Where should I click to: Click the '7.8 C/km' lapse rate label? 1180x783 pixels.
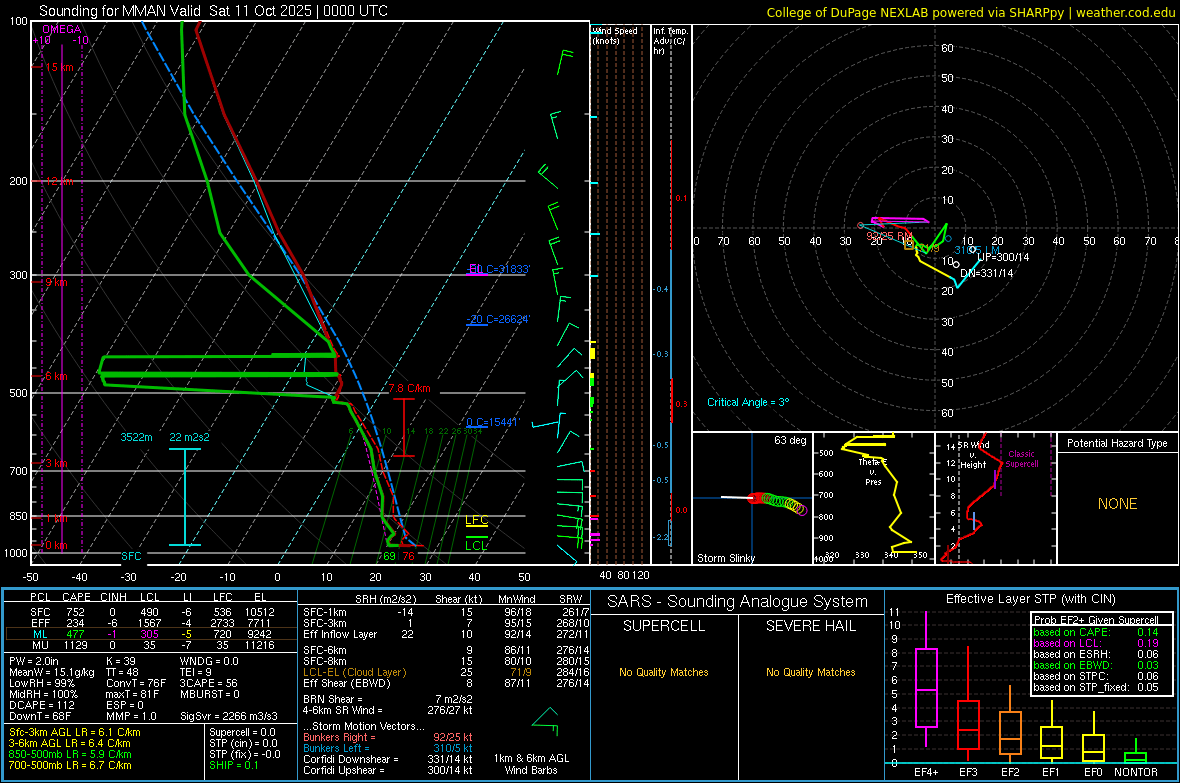(x=409, y=388)
